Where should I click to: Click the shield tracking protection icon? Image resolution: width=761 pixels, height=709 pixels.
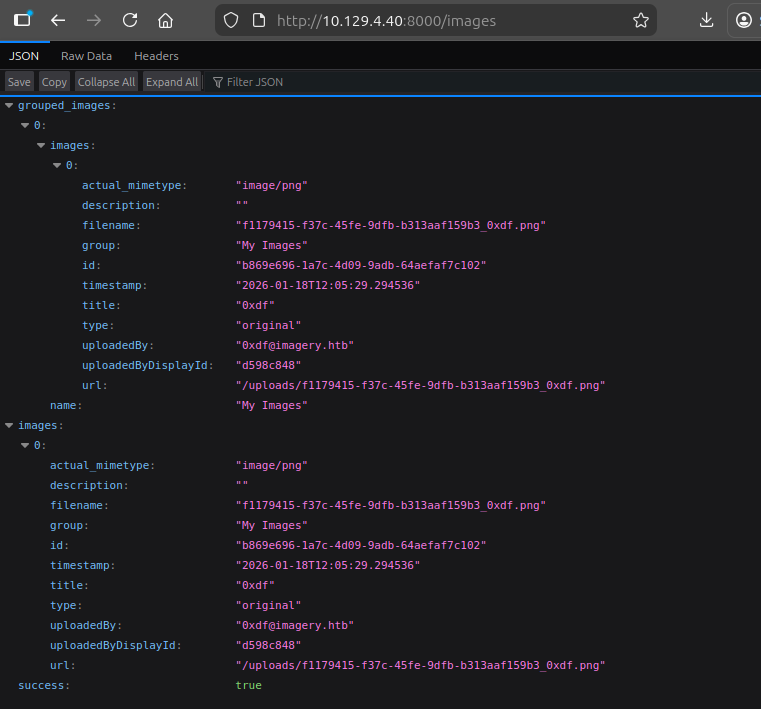click(231, 20)
